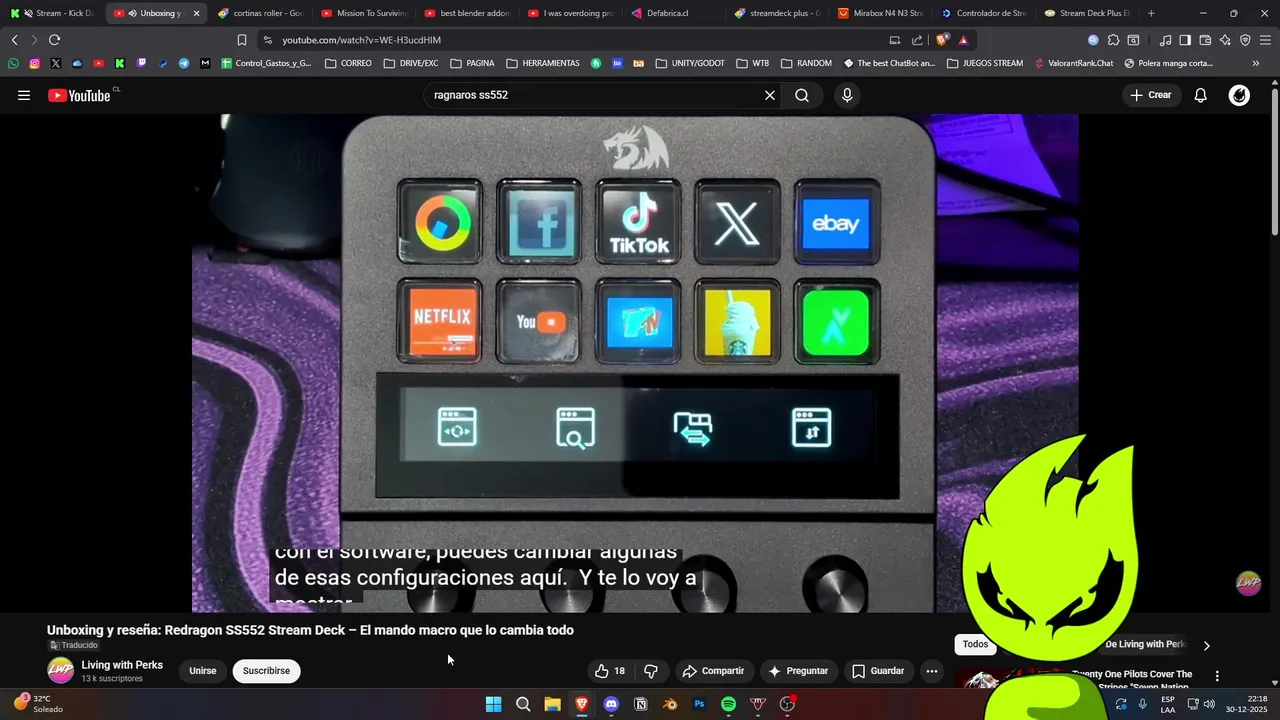
Task: Subscribe with the Suscribirse button
Action: (266, 671)
